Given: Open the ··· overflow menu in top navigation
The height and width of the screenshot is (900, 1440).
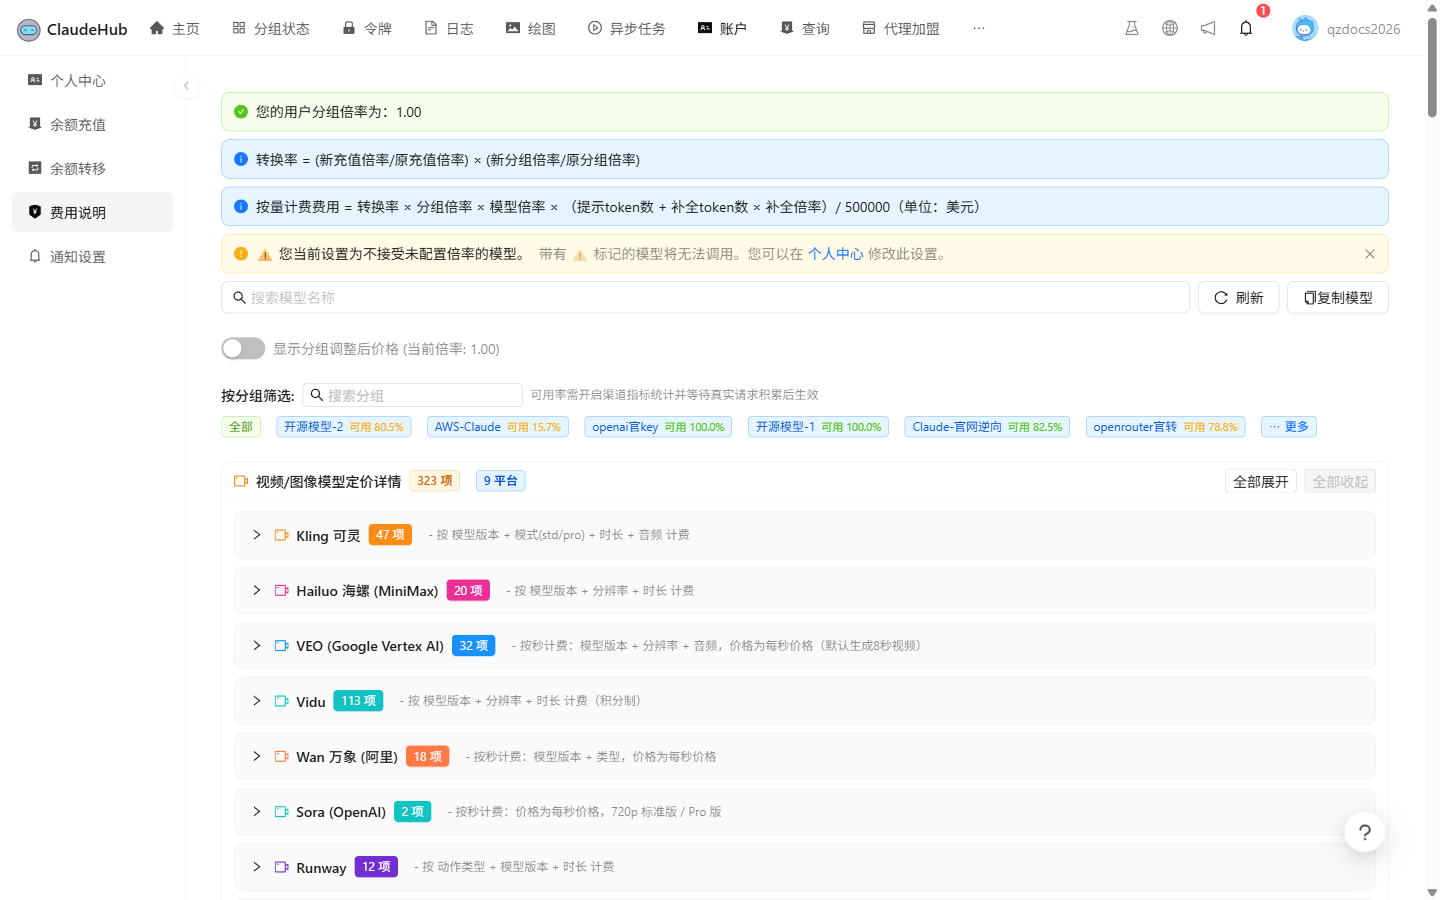Looking at the screenshot, I should 978,28.
